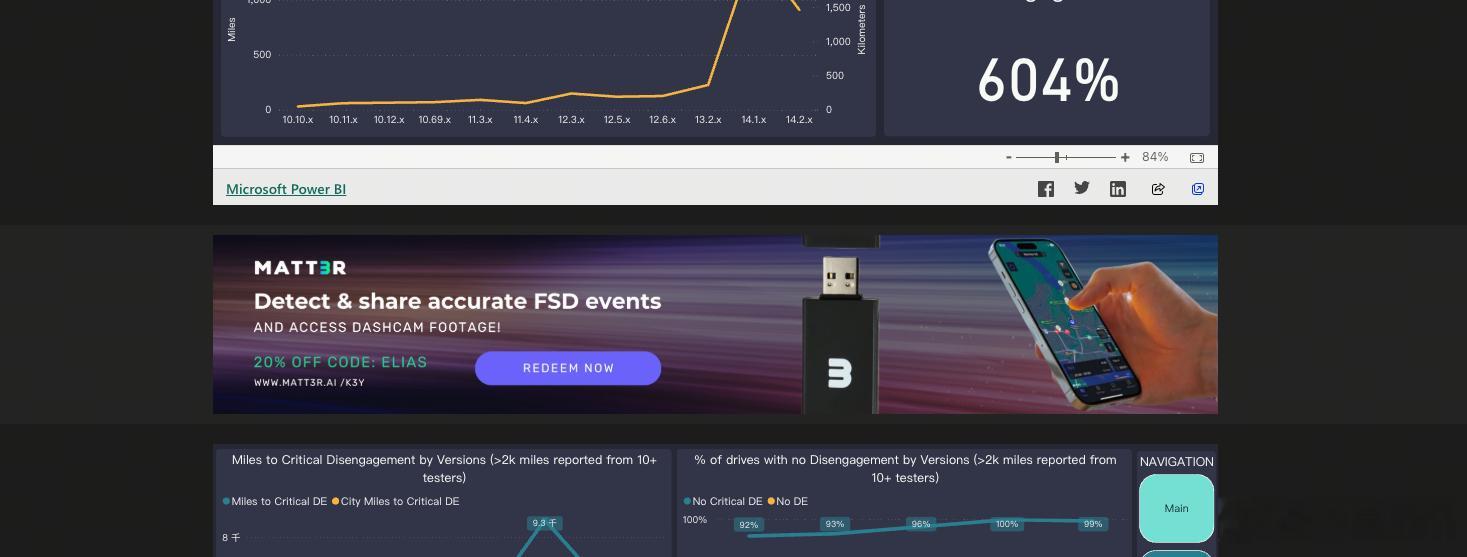
Task: Zoom in with the plus icon
Action: pos(1125,157)
